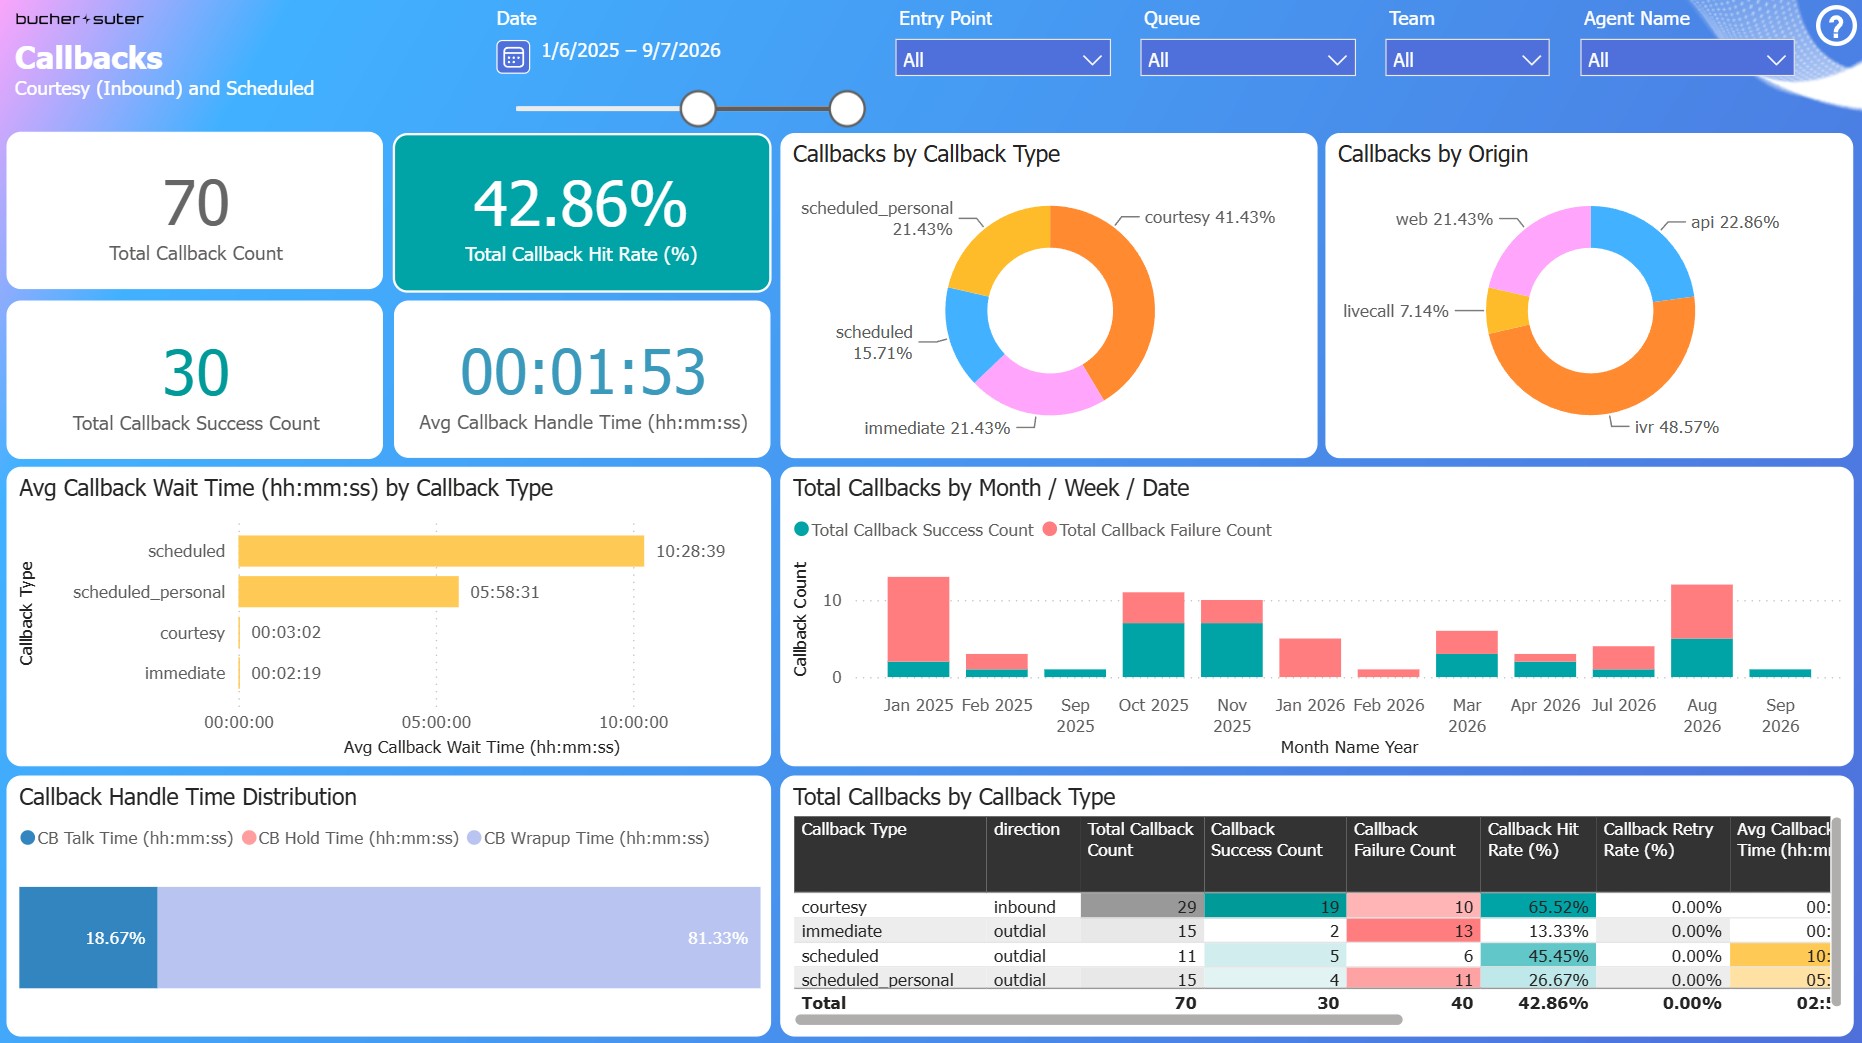Screen dimensions: 1862x1043
Task: Open the Agent Name dropdown
Action: (x=1687, y=59)
